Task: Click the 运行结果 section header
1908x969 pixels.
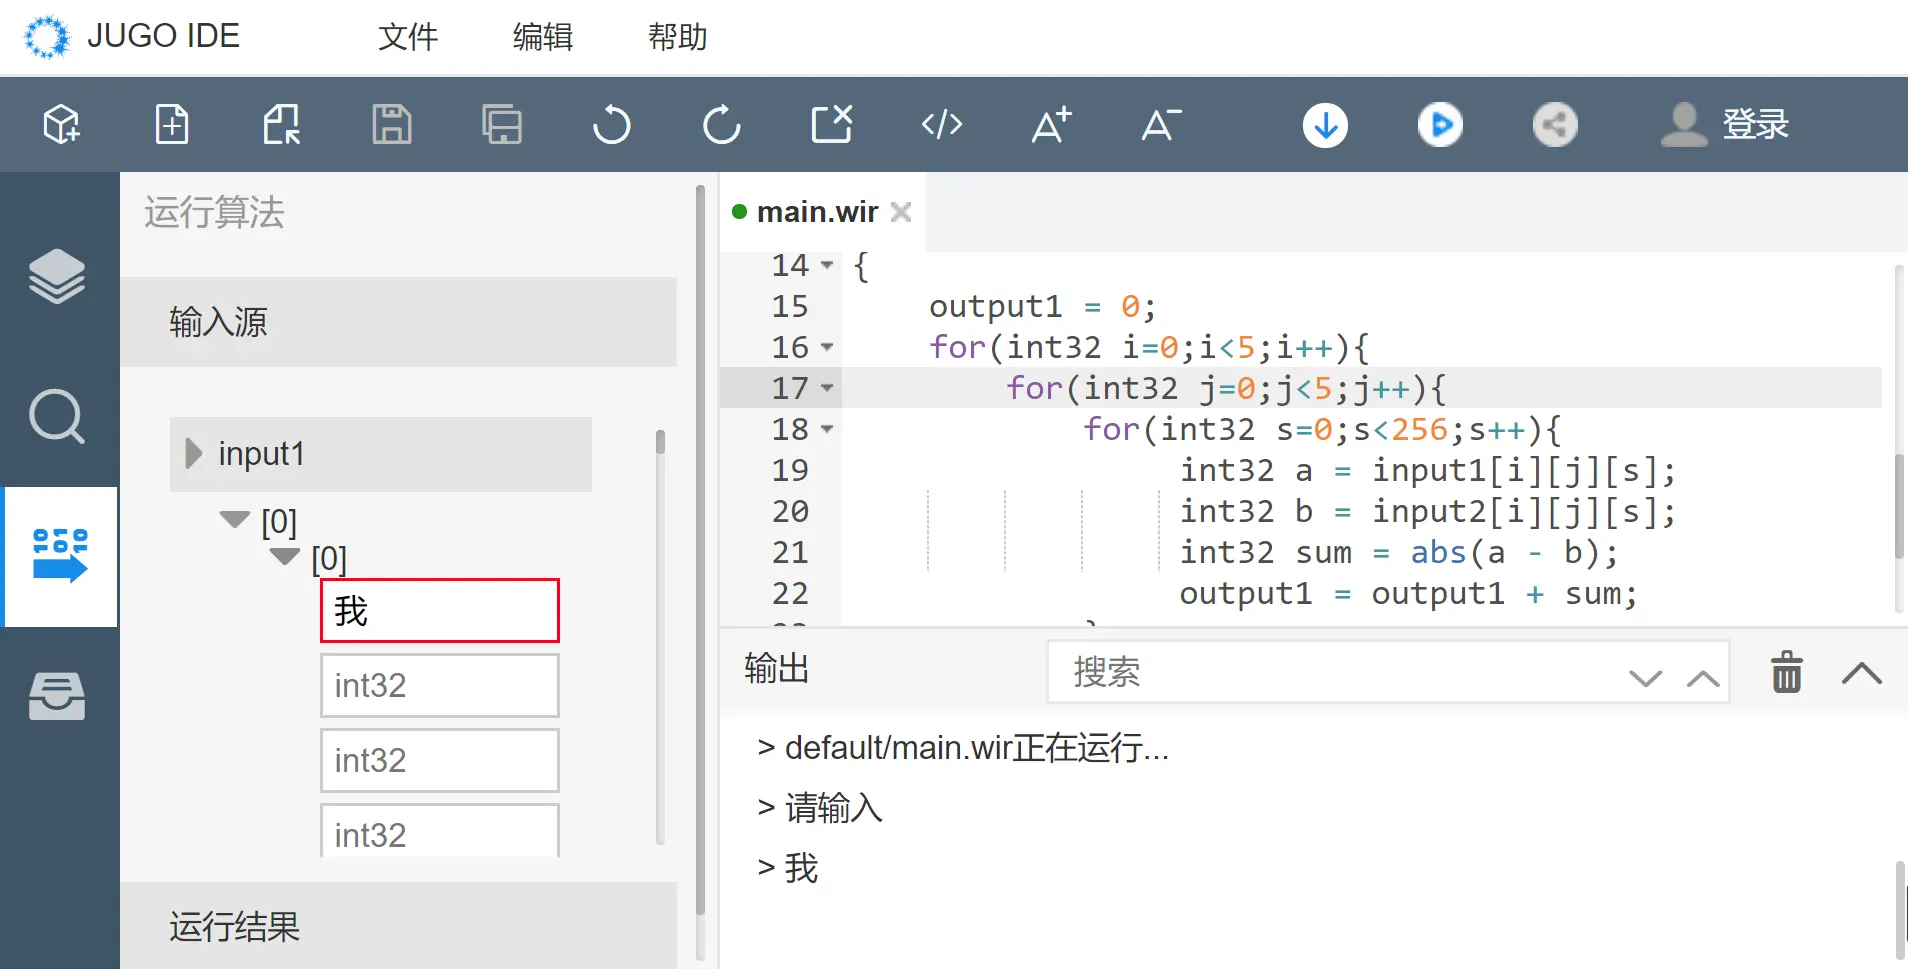Action: pyautogui.click(x=398, y=926)
